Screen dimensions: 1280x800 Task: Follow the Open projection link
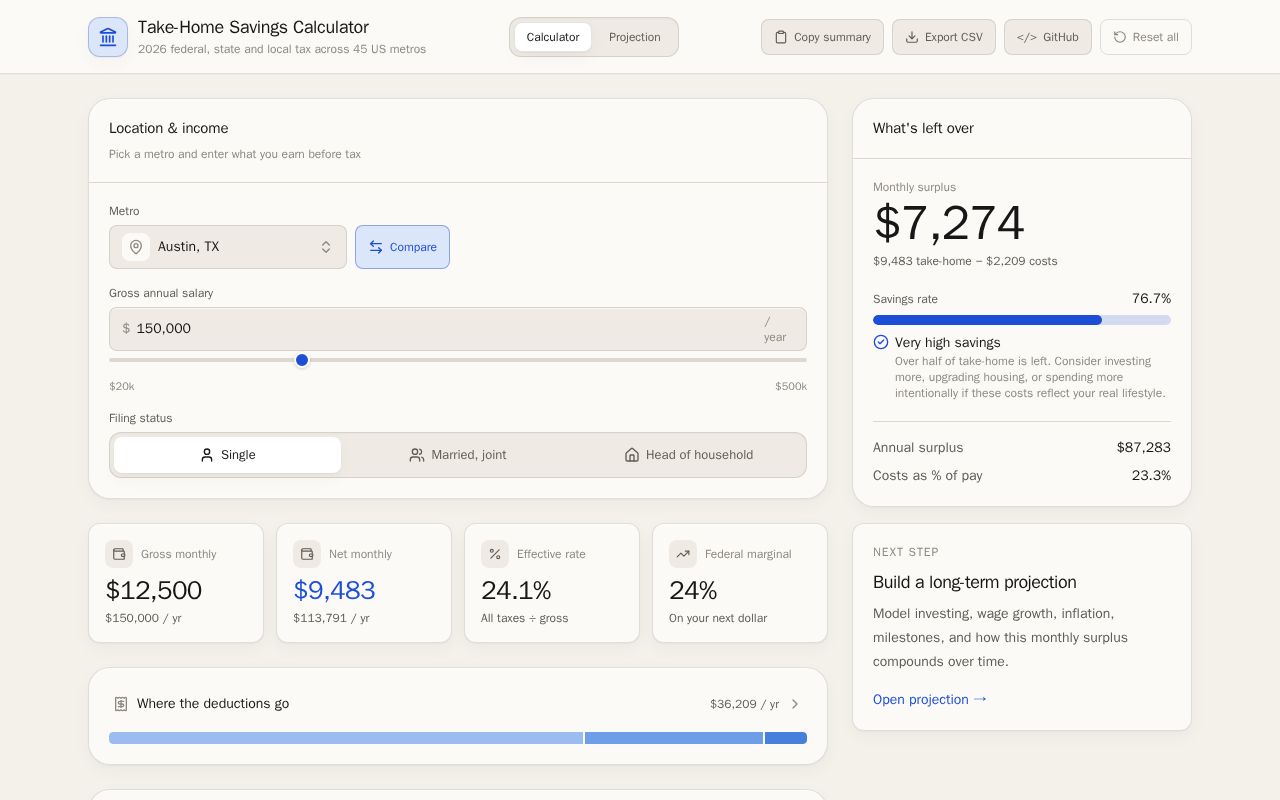(x=930, y=699)
